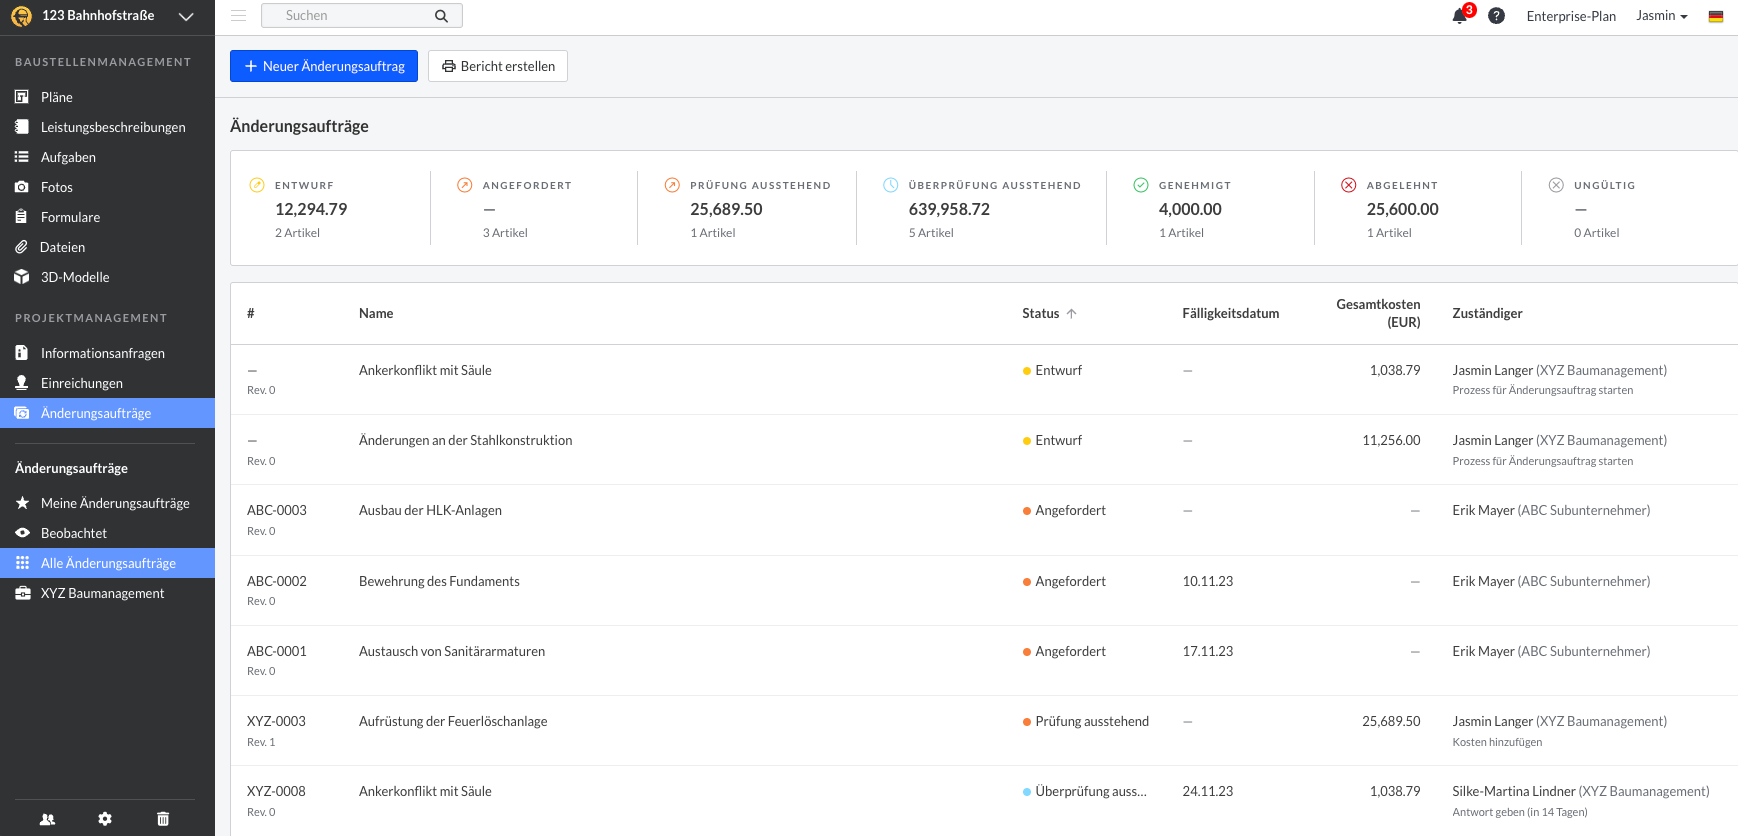1738x836 pixels.
Task: Open Informationsanfragen icon in sidebar
Action: pyautogui.click(x=22, y=353)
